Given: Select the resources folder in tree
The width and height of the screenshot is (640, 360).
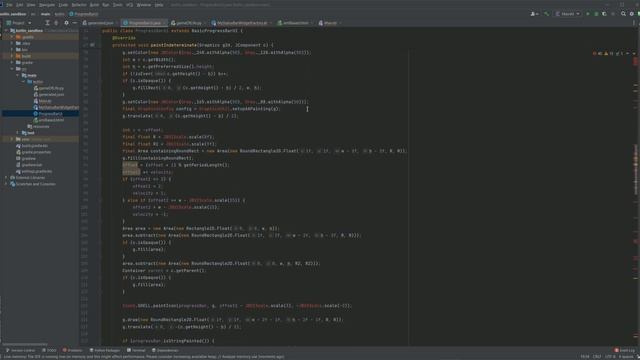Looking at the screenshot, I should tap(38, 127).
